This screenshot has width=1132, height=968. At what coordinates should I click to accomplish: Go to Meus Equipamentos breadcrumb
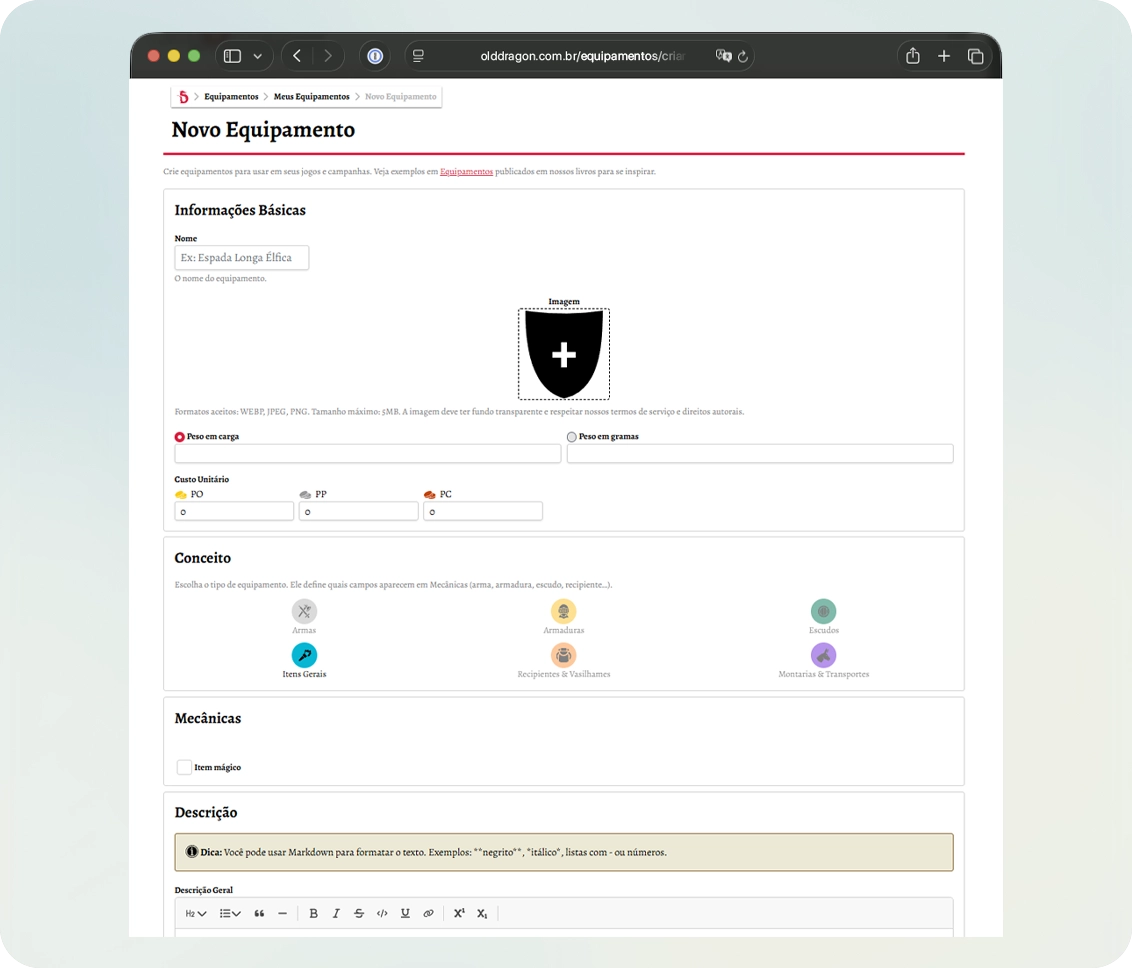coord(311,97)
